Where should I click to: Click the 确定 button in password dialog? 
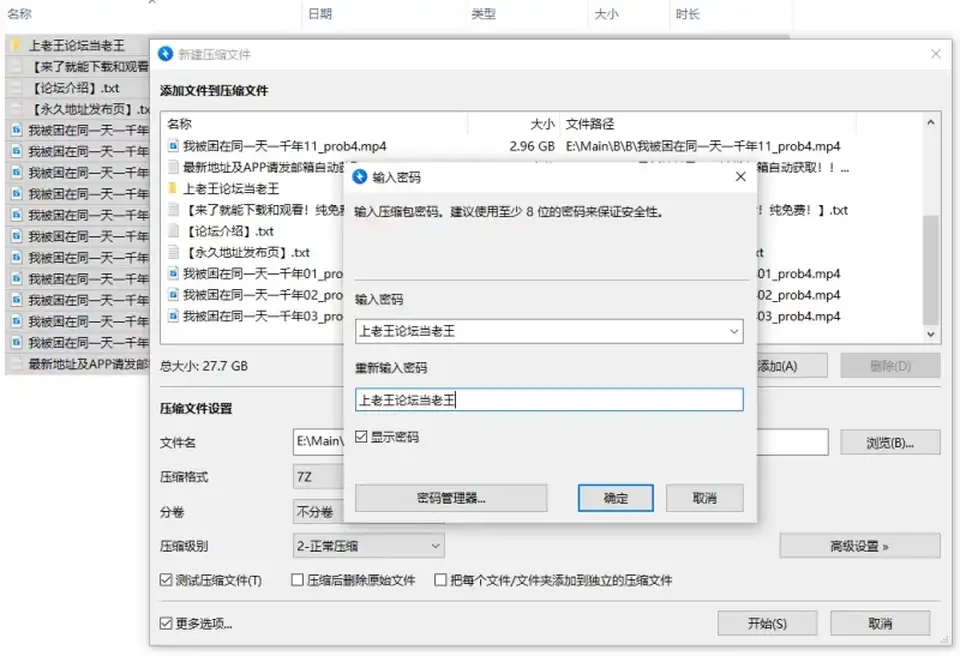click(615, 498)
